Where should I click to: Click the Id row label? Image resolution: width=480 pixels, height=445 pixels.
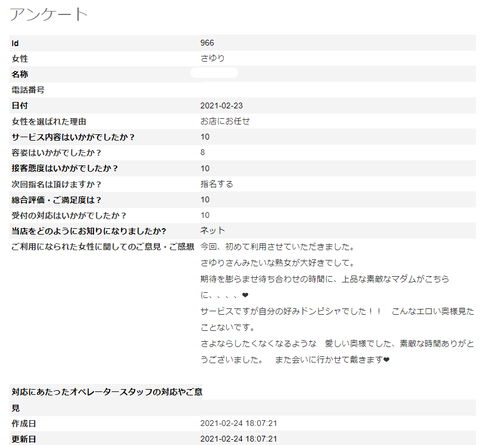[15, 43]
